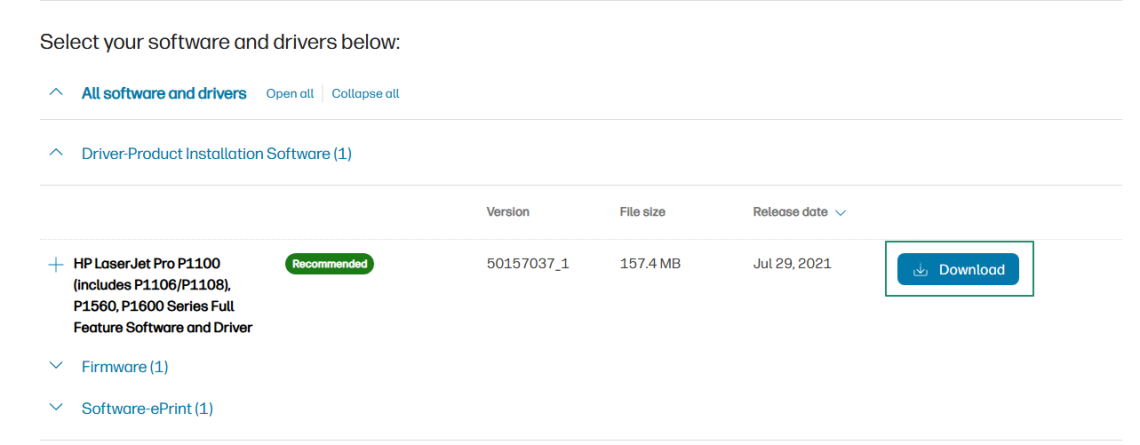The height and width of the screenshot is (445, 1140).
Task: Click the File size column header
Action: [x=642, y=212]
